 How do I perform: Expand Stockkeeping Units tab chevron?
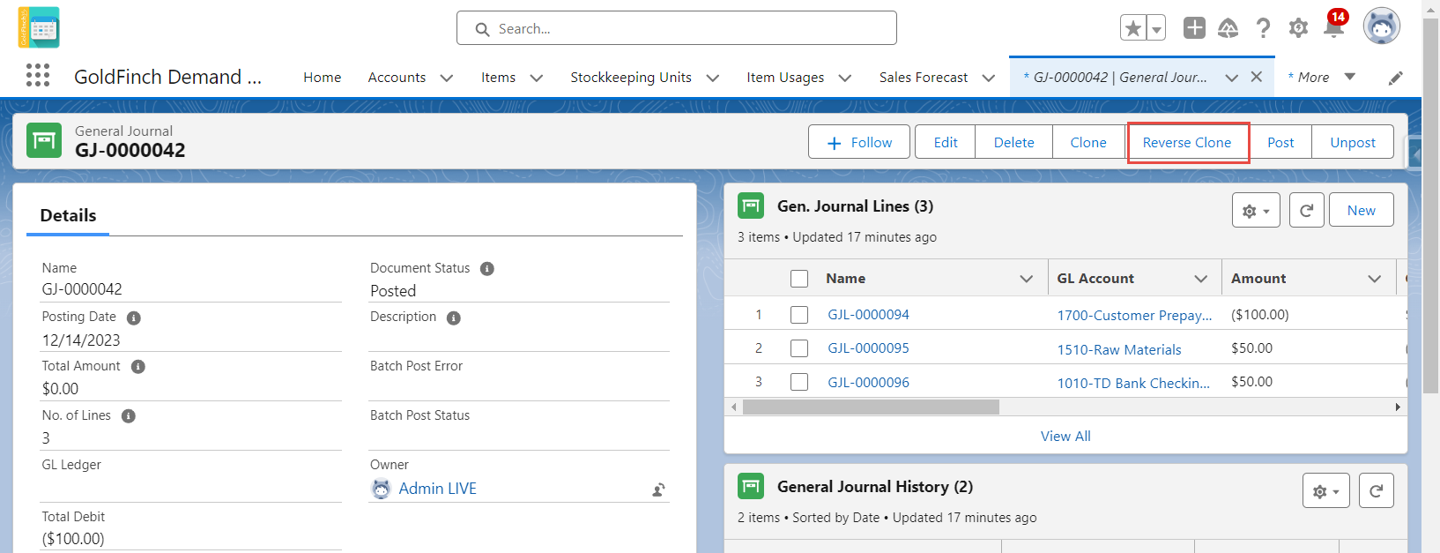[x=712, y=78]
